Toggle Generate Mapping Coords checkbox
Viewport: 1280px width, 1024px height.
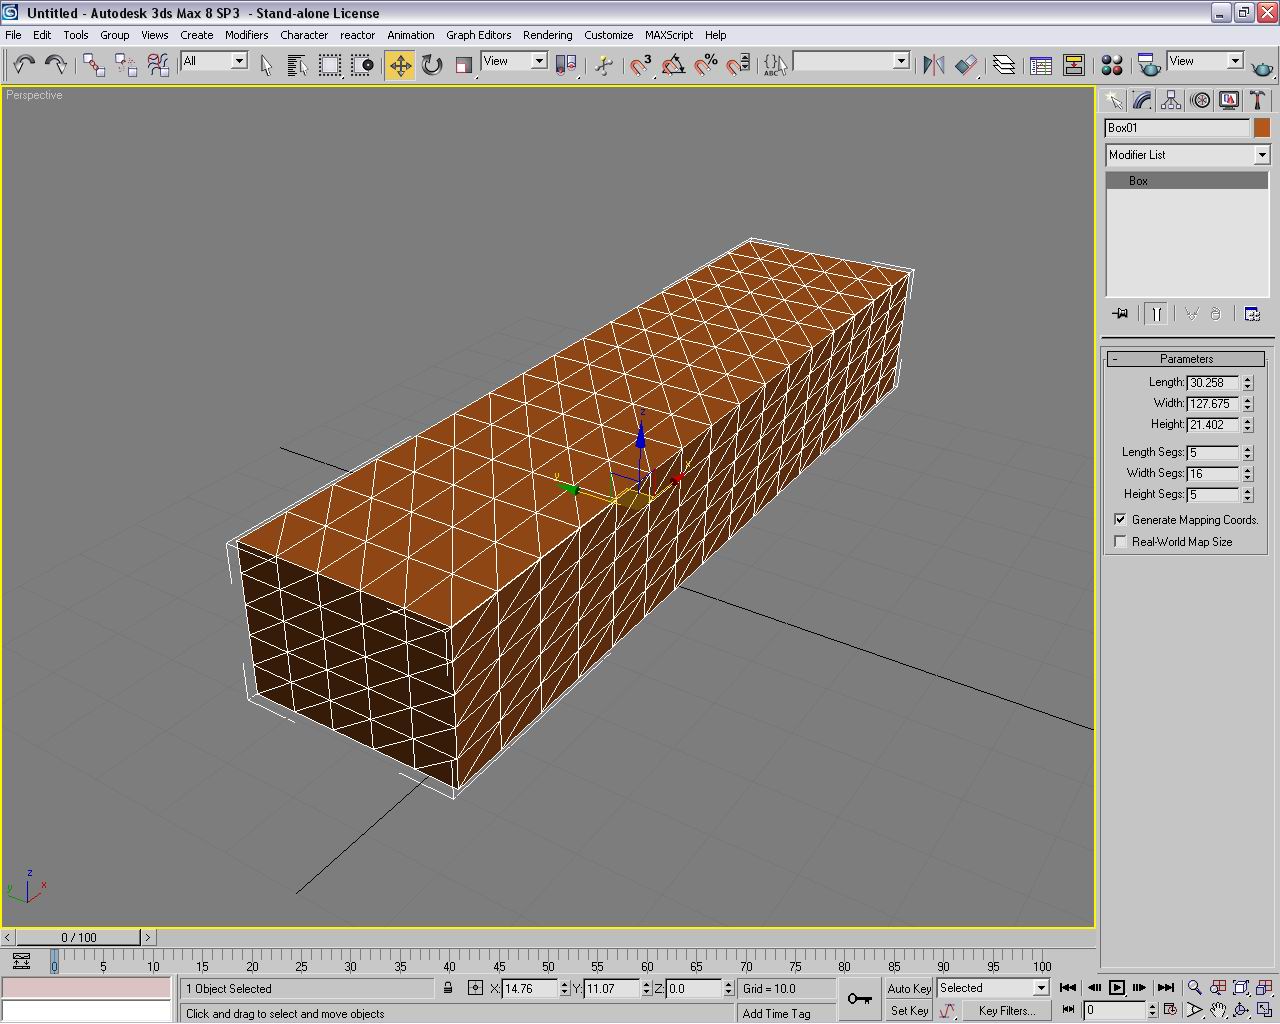(x=1120, y=520)
